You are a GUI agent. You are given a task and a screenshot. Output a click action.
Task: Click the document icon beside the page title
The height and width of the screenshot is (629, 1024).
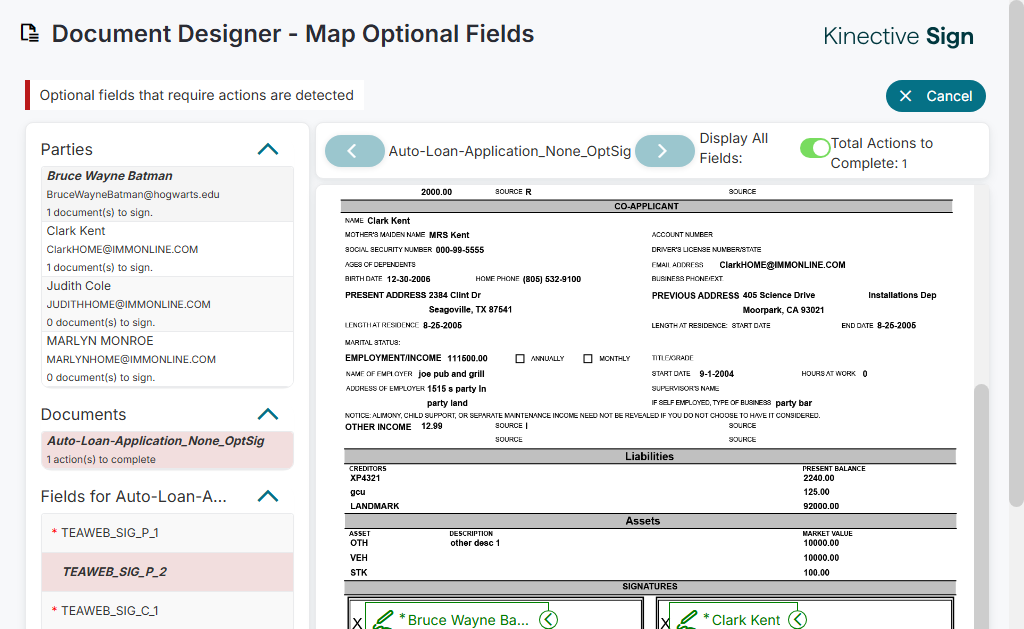tap(30, 34)
